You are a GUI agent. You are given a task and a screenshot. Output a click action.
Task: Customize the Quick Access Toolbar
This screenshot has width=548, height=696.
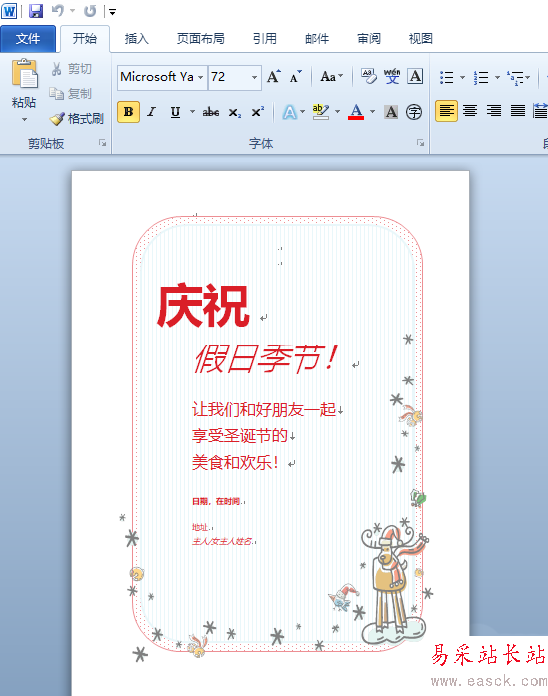pos(113,12)
